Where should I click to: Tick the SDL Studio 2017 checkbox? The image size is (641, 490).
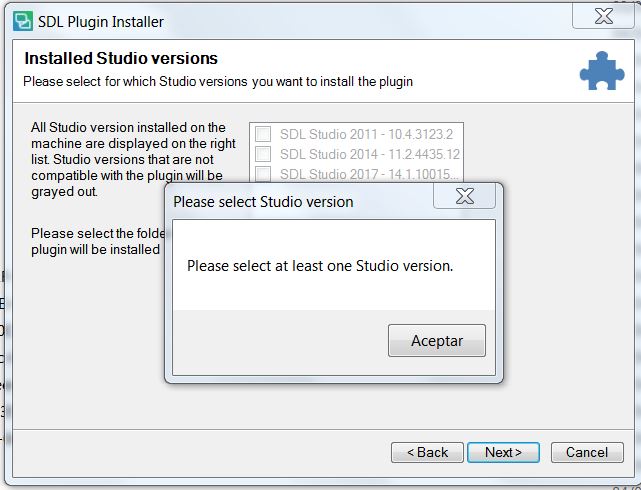pyautogui.click(x=263, y=173)
